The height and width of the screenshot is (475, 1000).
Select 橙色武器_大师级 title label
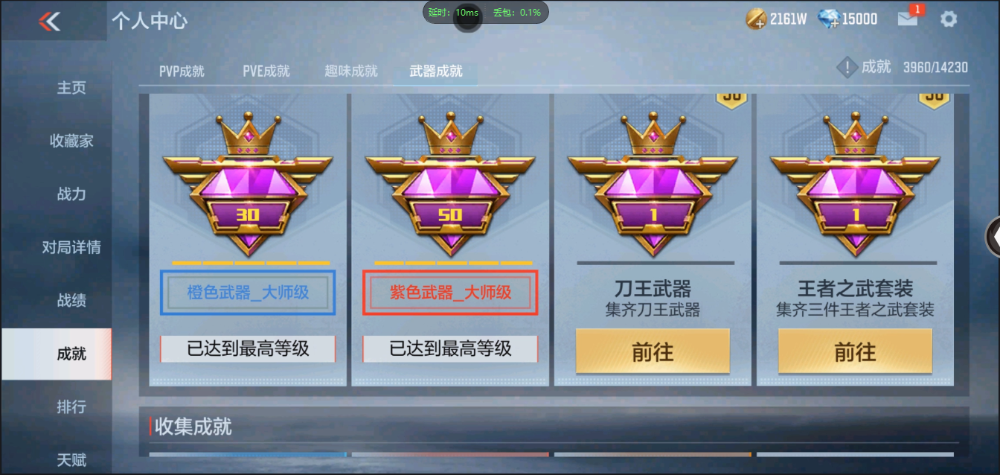pyautogui.click(x=248, y=293)
